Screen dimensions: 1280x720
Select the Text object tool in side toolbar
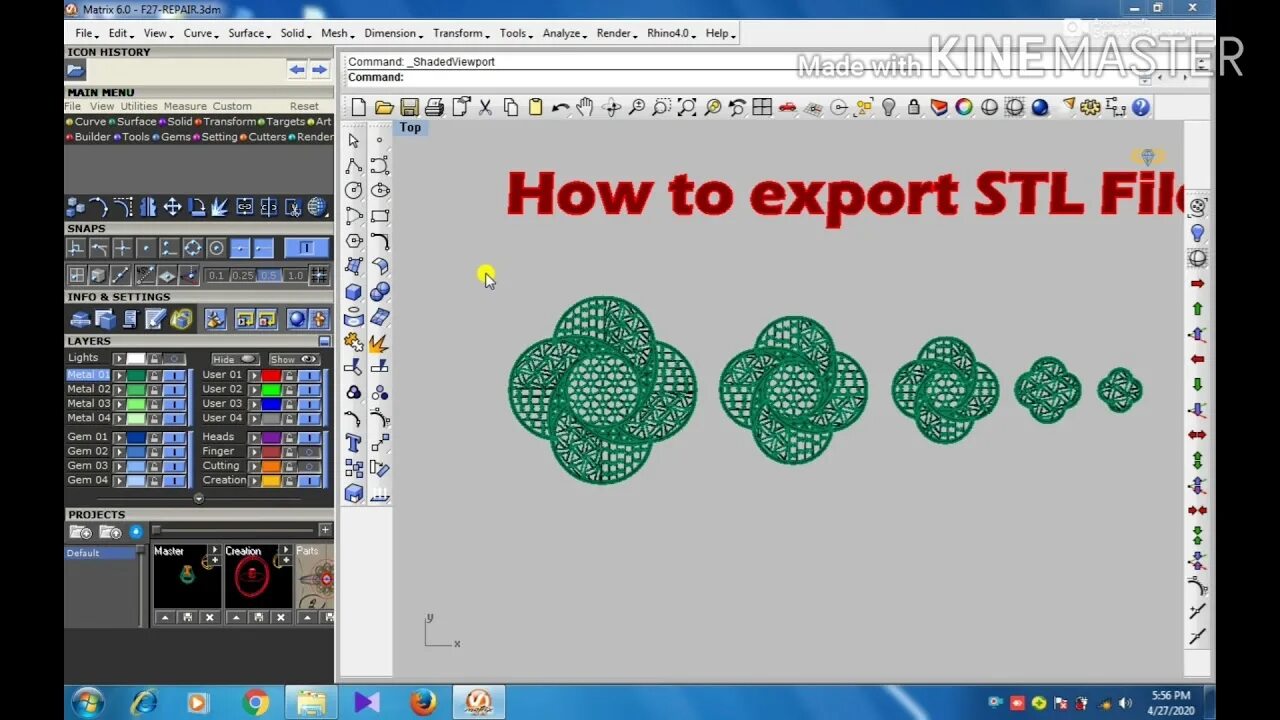pos(354,443)
